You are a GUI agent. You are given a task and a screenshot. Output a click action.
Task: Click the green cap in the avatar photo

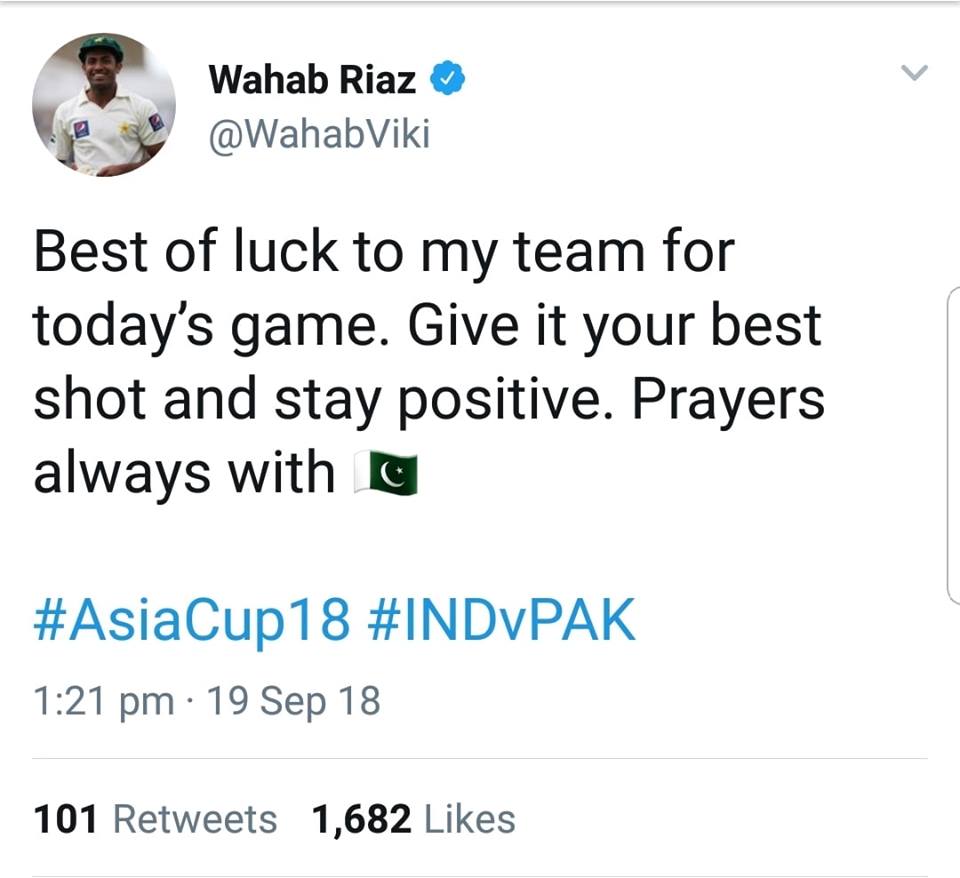click(x=101, y=47)
